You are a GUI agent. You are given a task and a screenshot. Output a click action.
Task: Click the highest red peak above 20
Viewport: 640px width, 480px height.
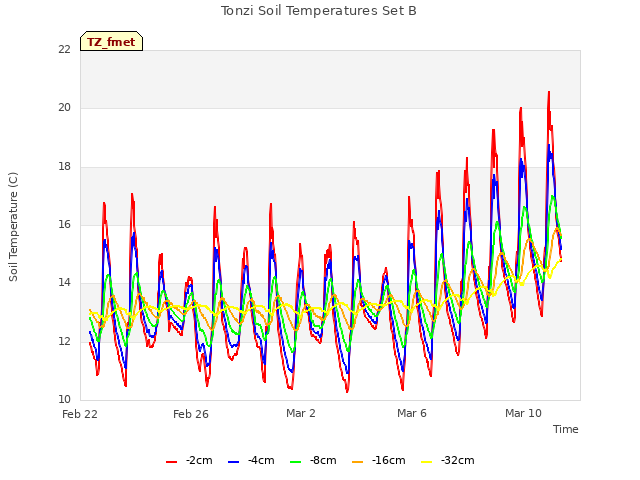[x=549, y=93]
